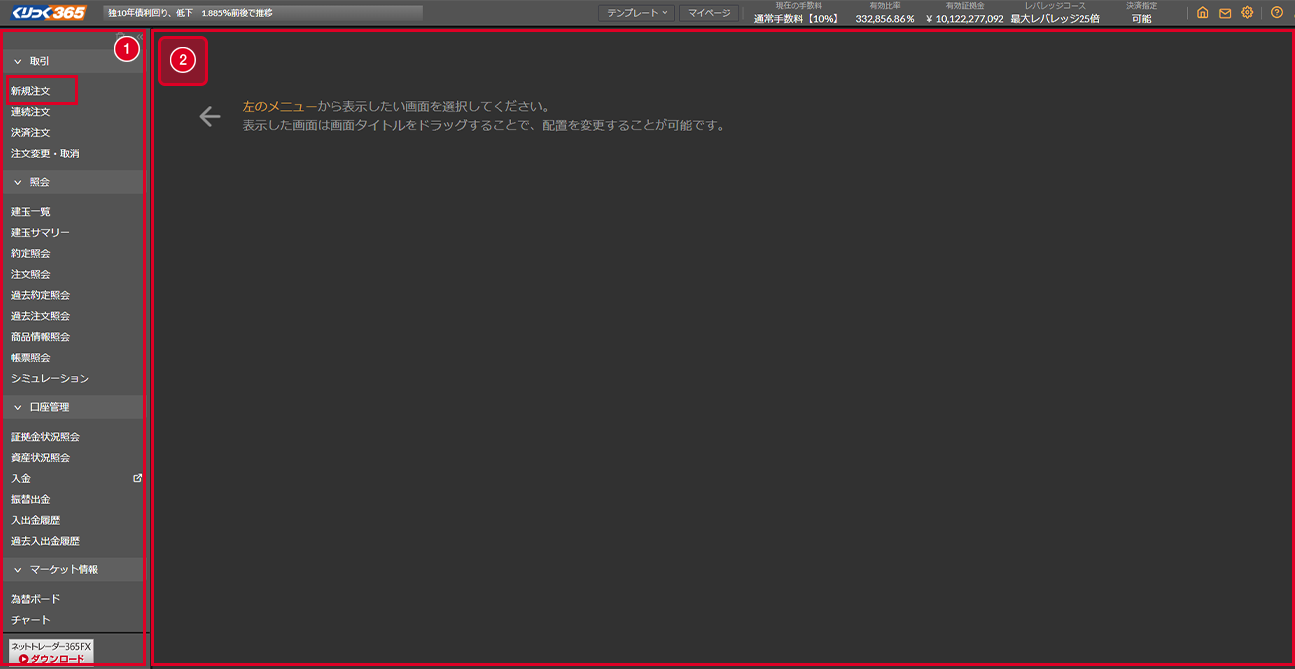1295x669 pixels.
Task: Collapse the 取引 section
Action: [x=72, y=61]
